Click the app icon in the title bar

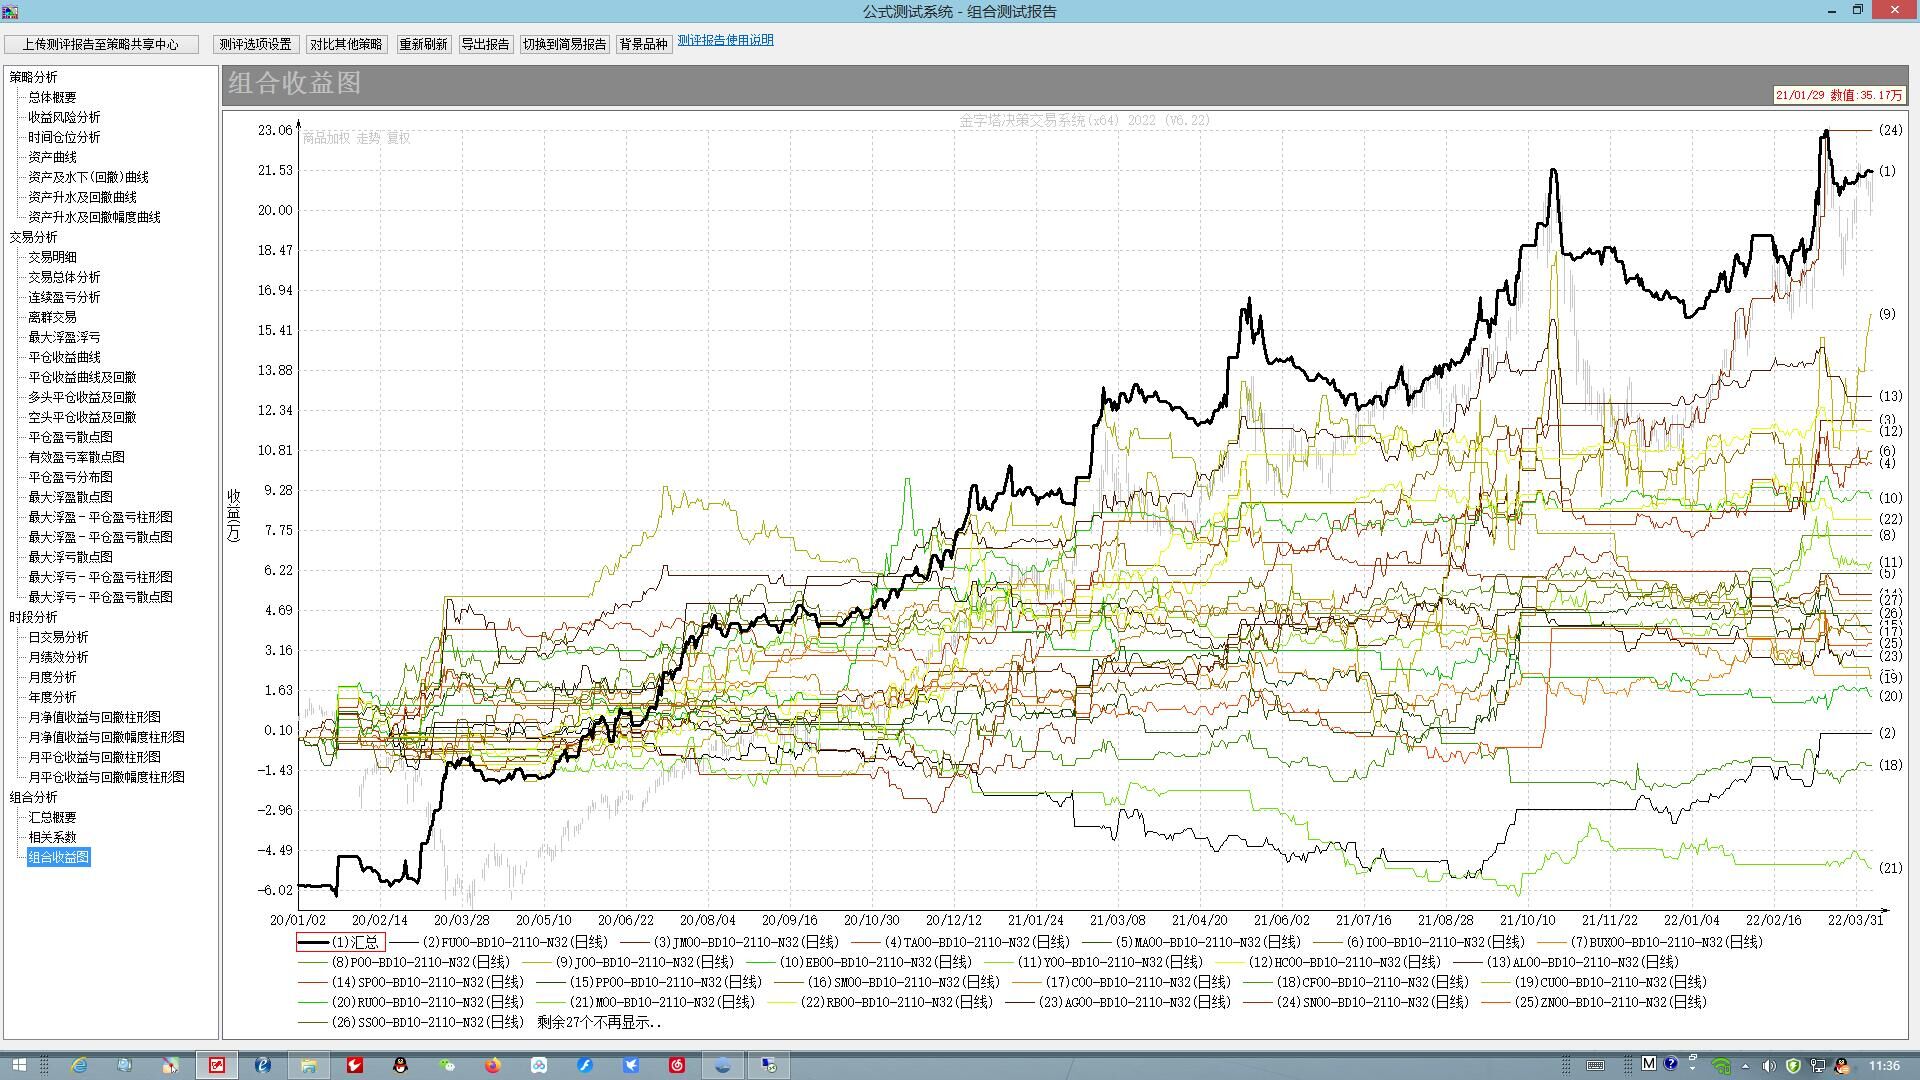10,11
